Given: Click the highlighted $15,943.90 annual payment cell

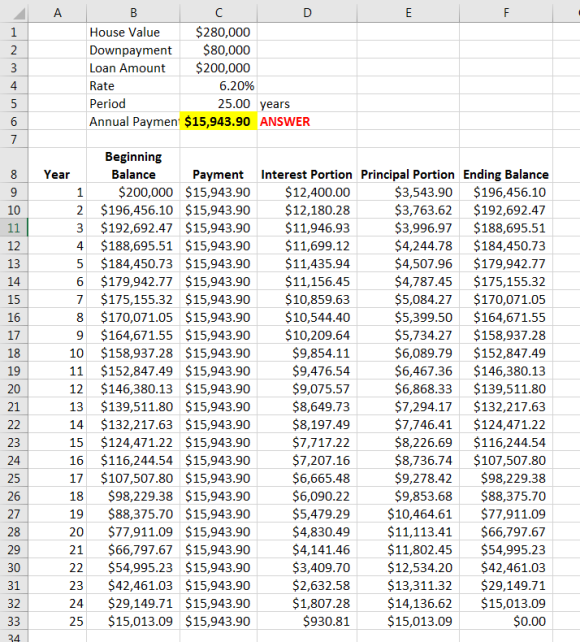Looking at the screenshot, I should (x=219, y=122).
